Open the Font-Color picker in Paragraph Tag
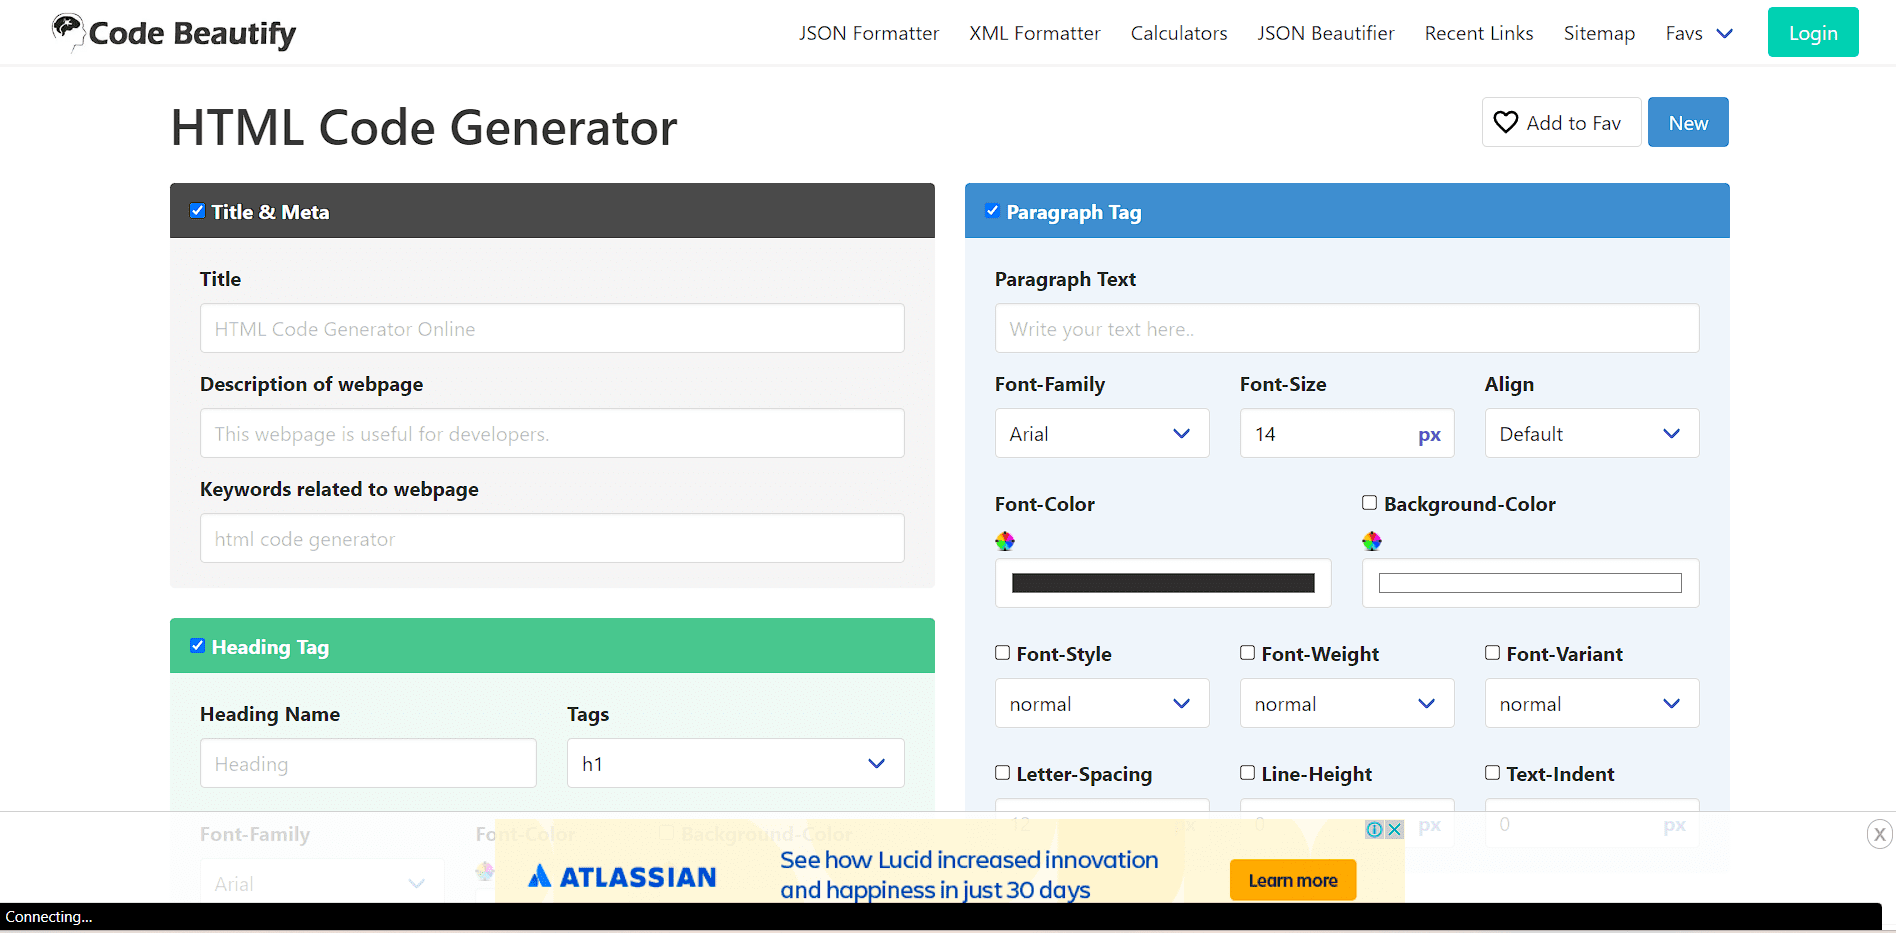Screen dimensions: 1896x933 (x=1005, y=540)
